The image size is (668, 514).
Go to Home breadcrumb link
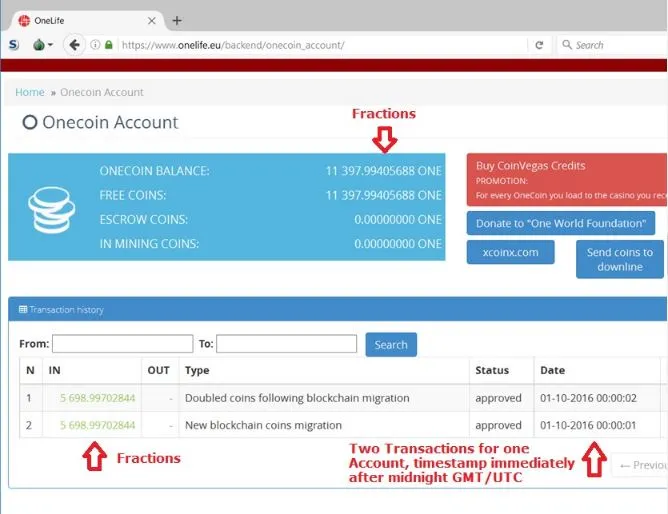(x=30, y=92)
